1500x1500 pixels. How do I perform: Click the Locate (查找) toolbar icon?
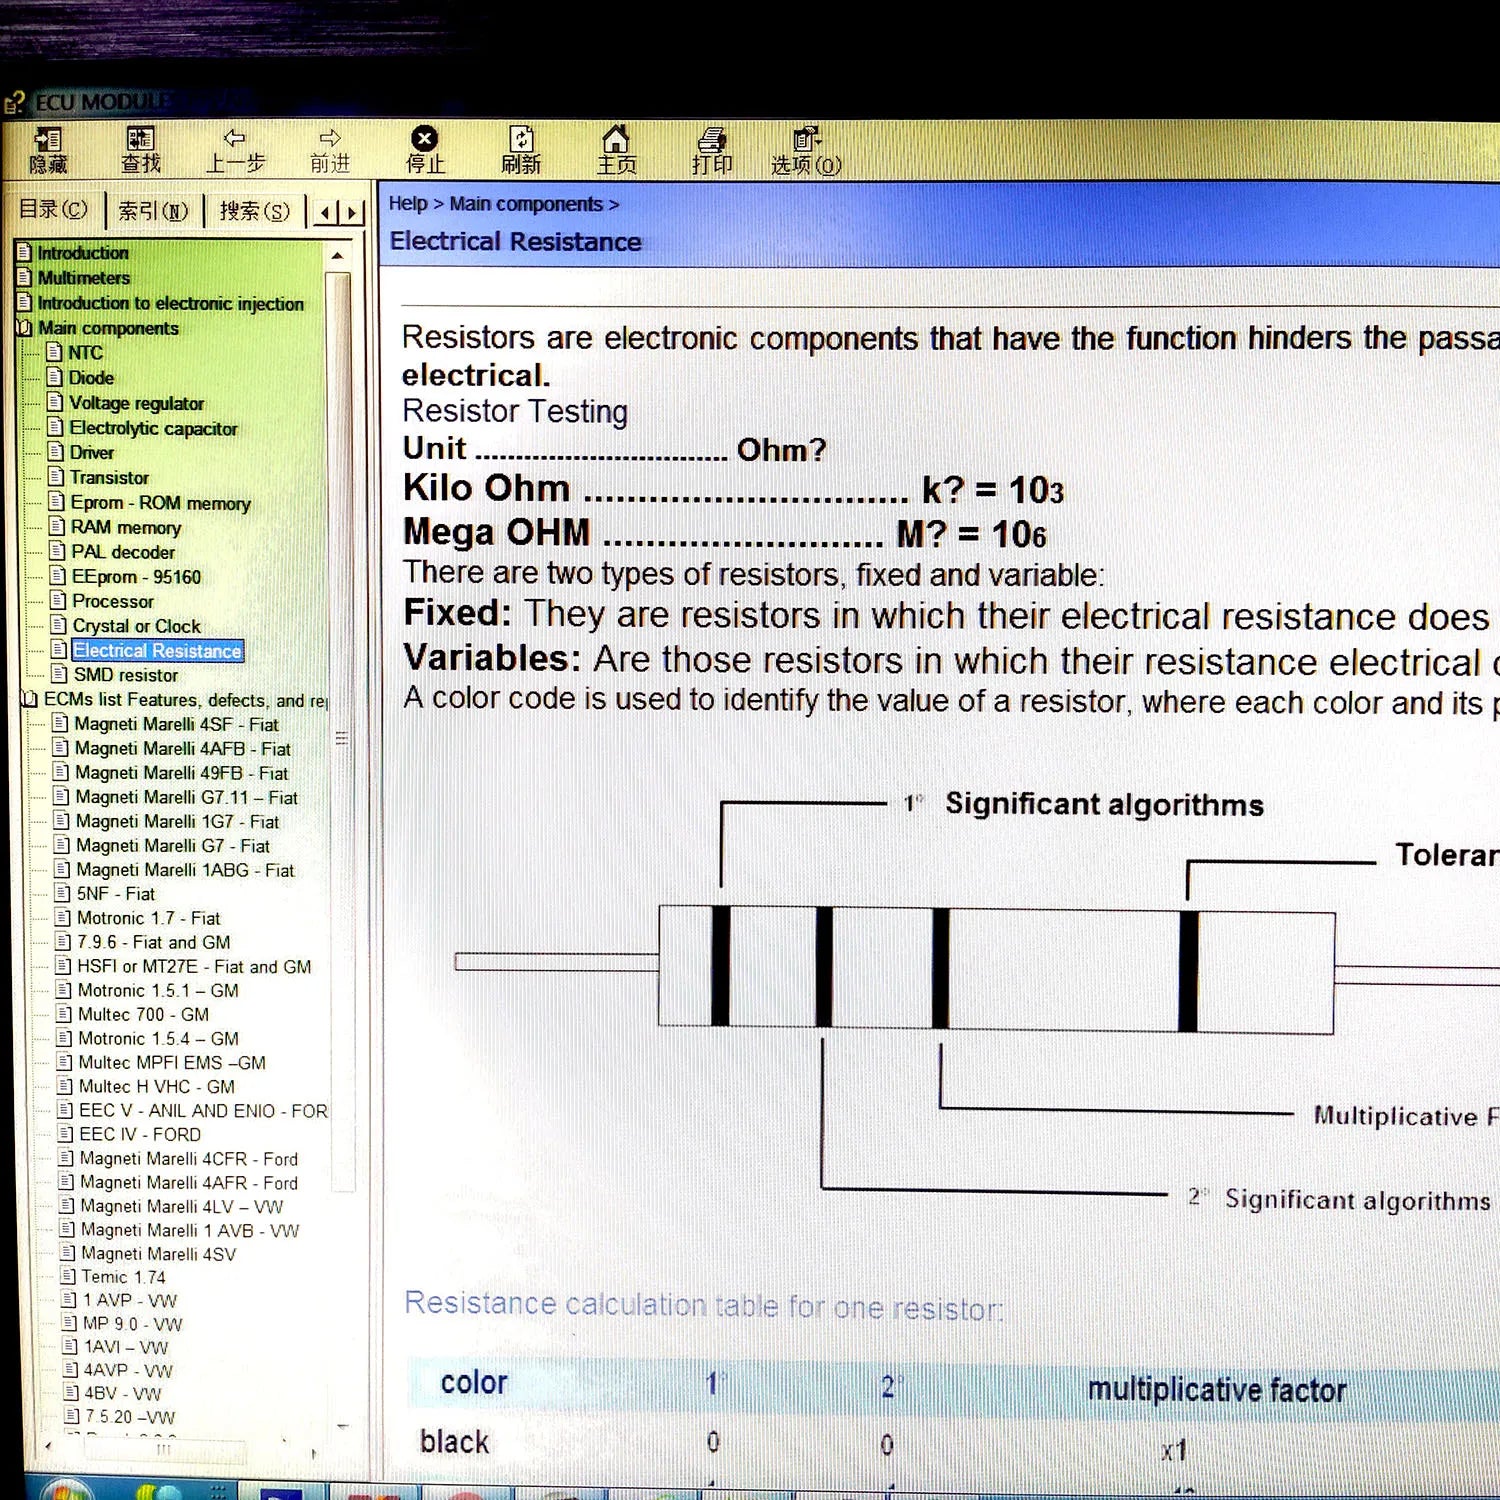pyautogui.click(x=141, y=148)
